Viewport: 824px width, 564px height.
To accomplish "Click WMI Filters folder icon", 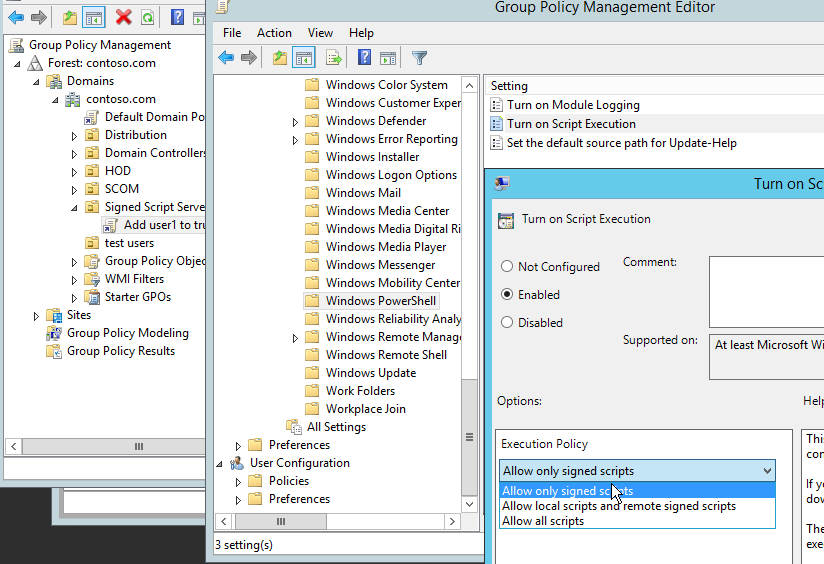I will pyautogui.click(x=92, y=279).
